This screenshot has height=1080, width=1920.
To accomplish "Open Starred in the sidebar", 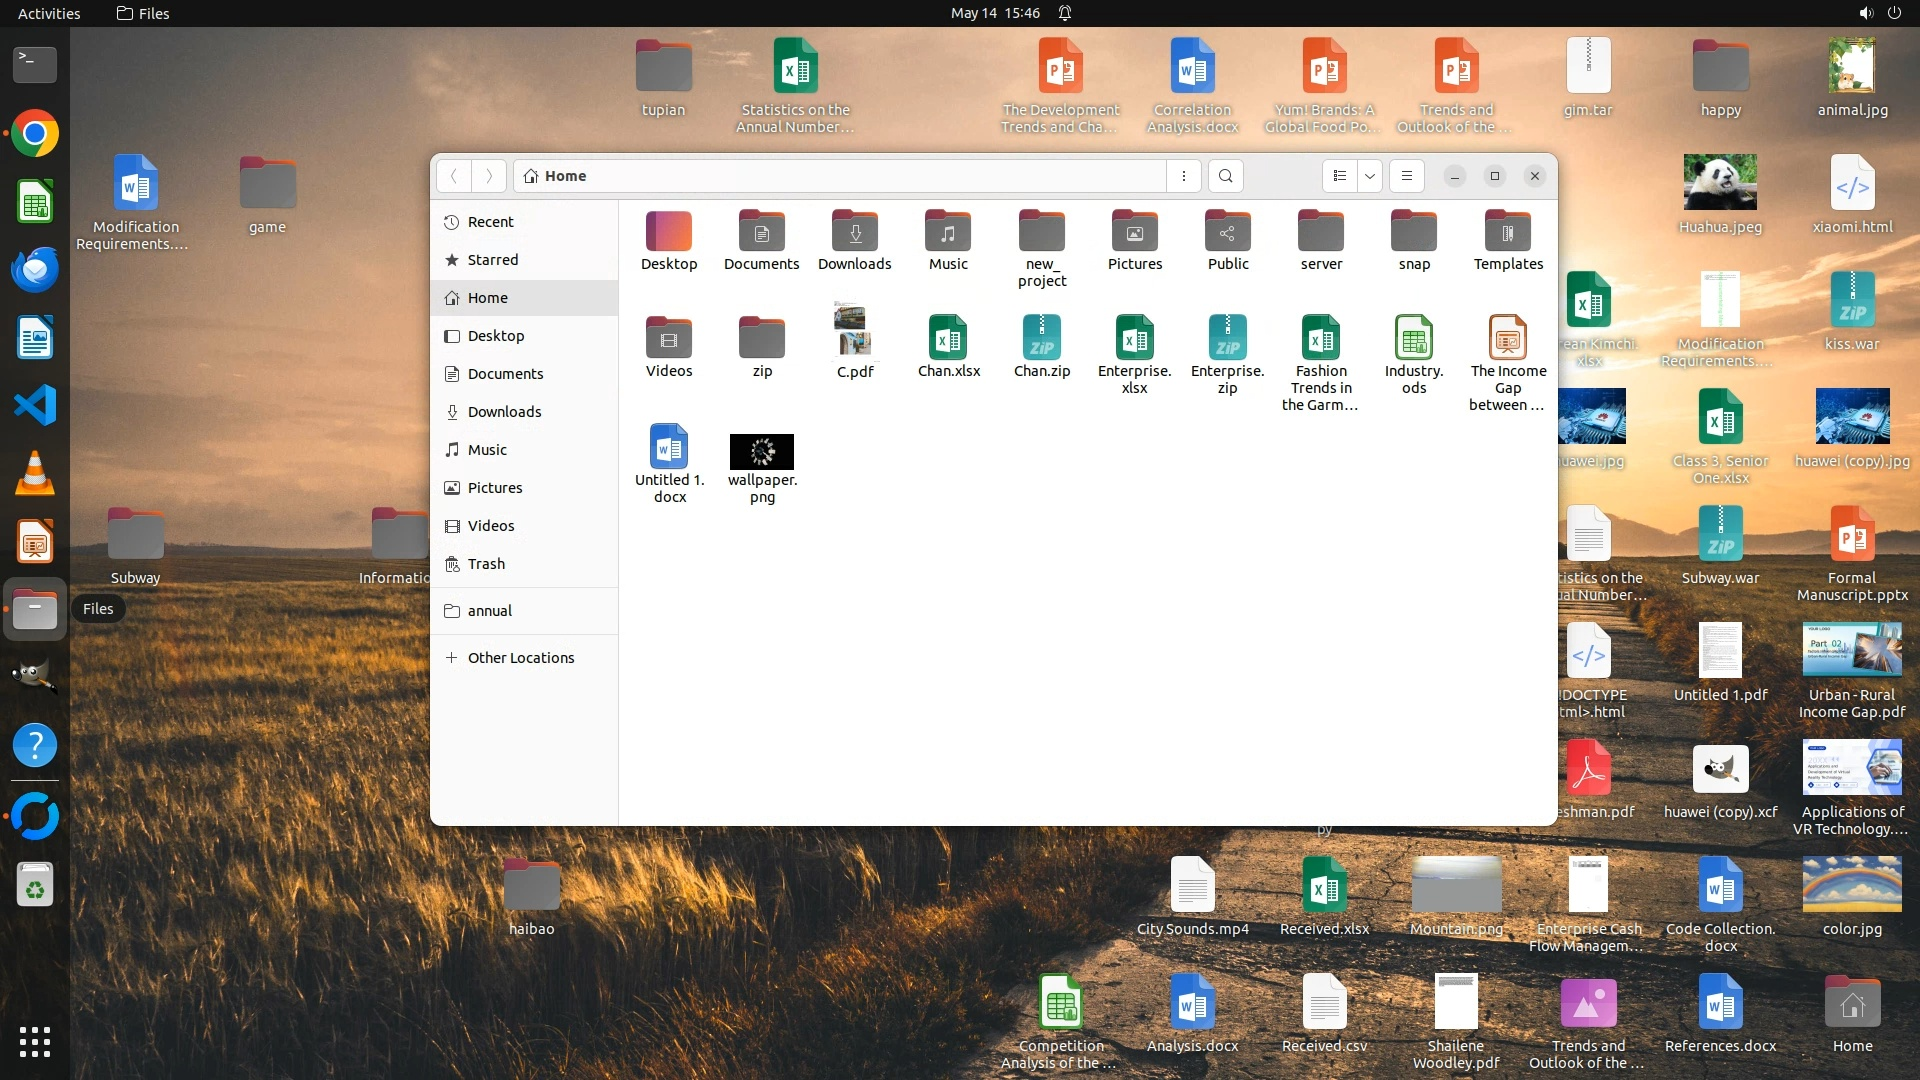I will (x=493, y=260).
